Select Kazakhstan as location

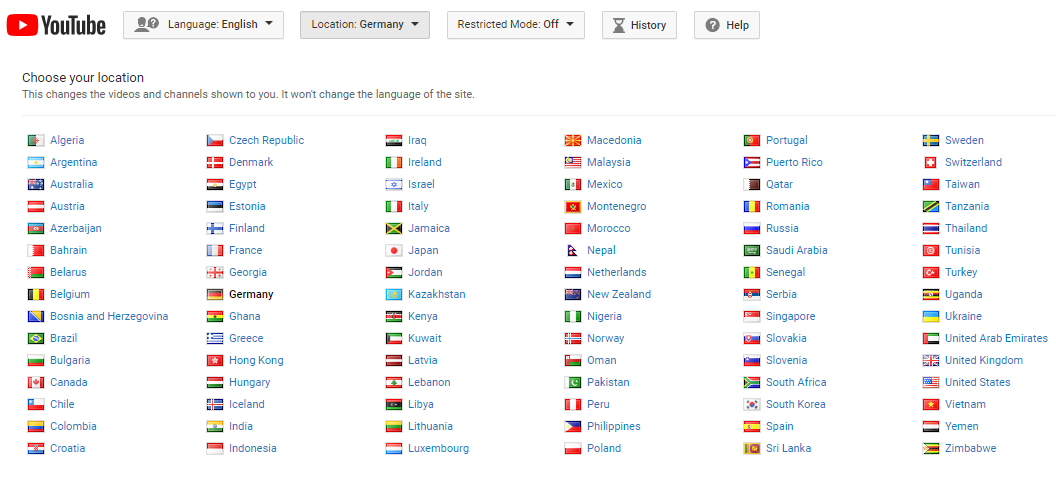436,294
